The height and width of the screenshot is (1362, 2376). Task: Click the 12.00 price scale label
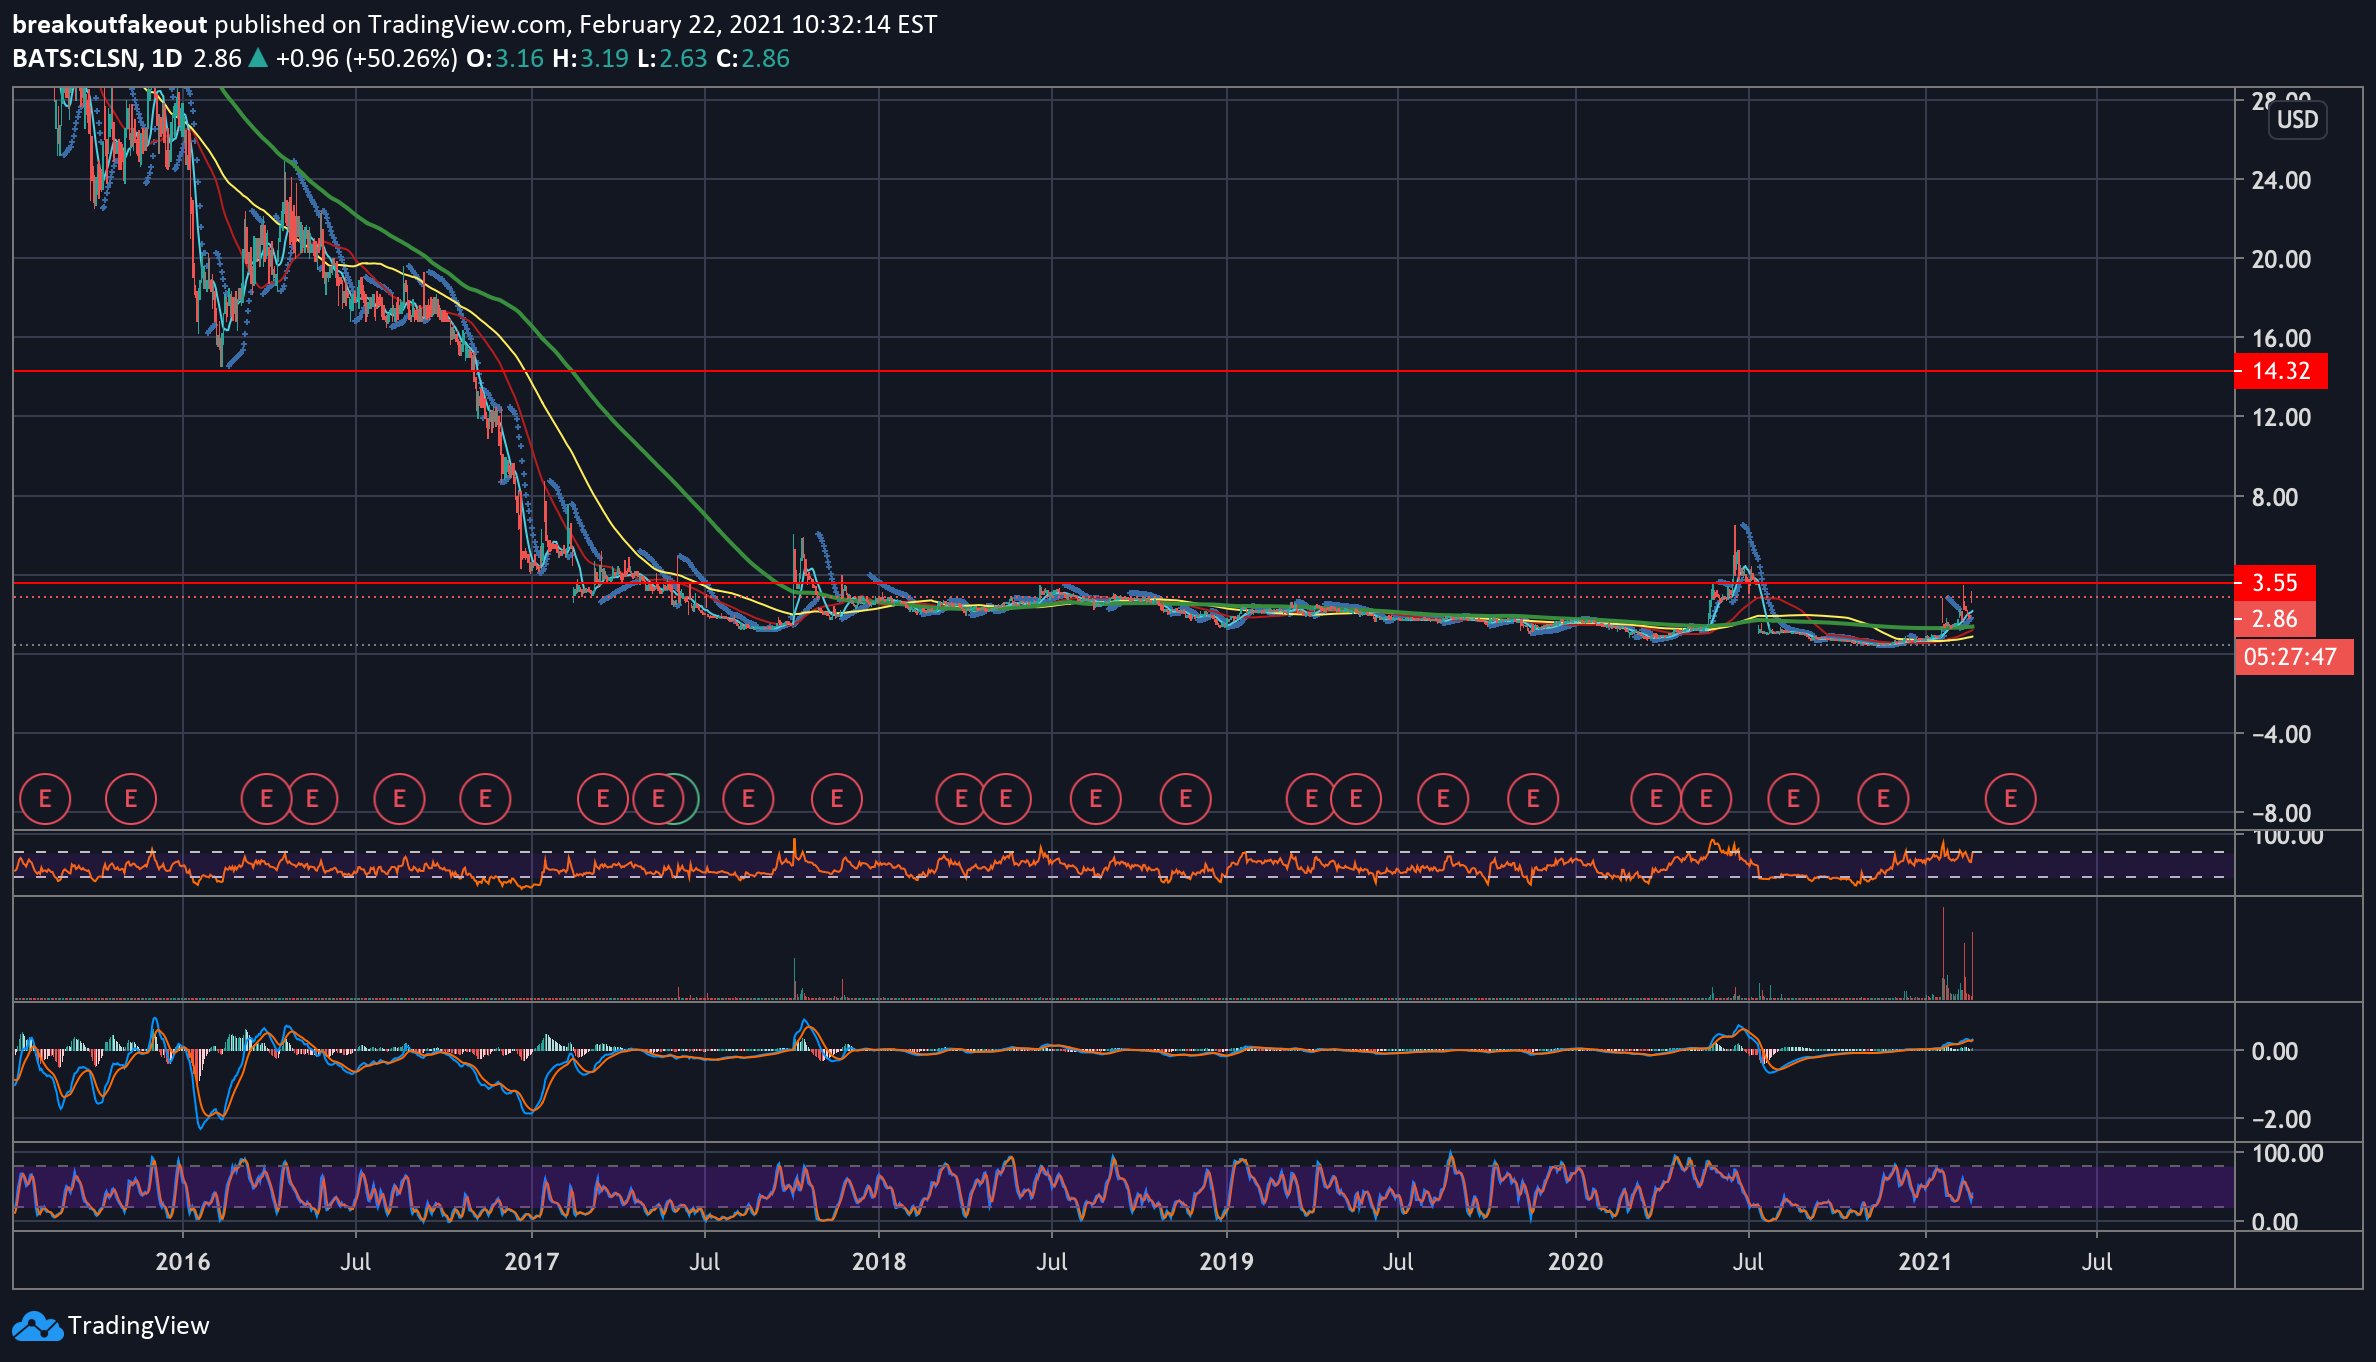[x=2281, y=417]
